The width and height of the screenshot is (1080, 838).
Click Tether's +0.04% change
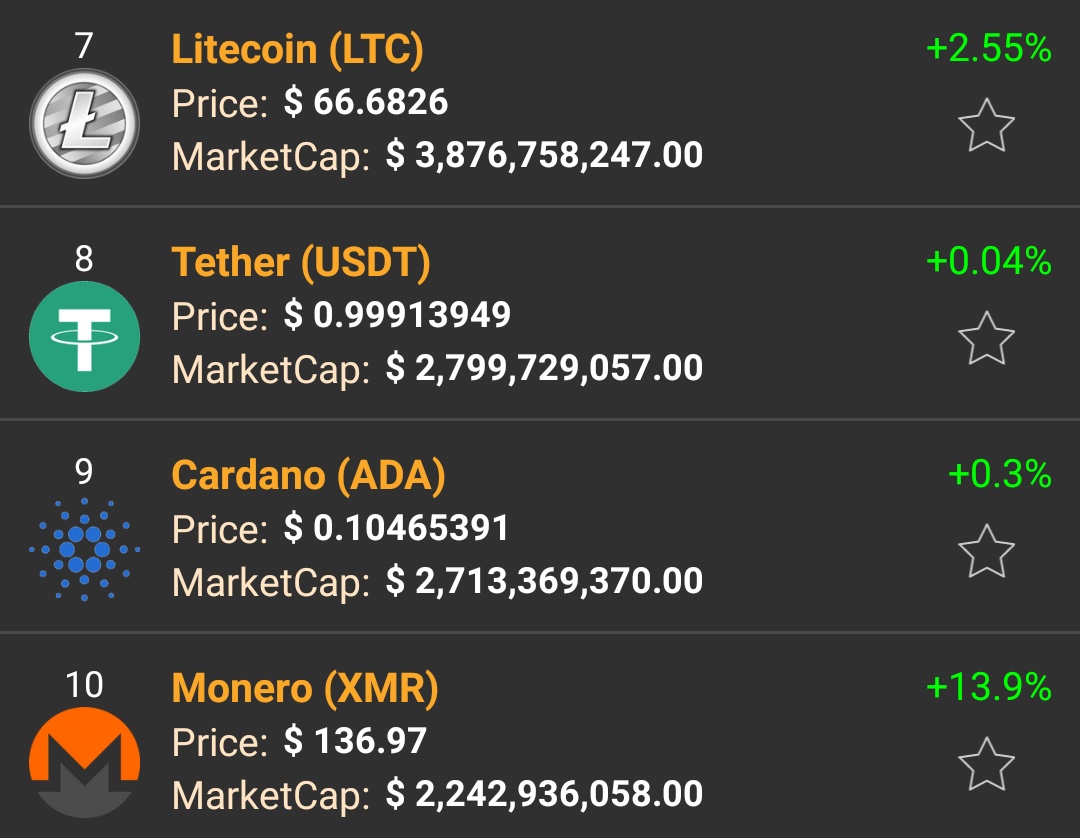pyautogui.click(x=989, y=261)
